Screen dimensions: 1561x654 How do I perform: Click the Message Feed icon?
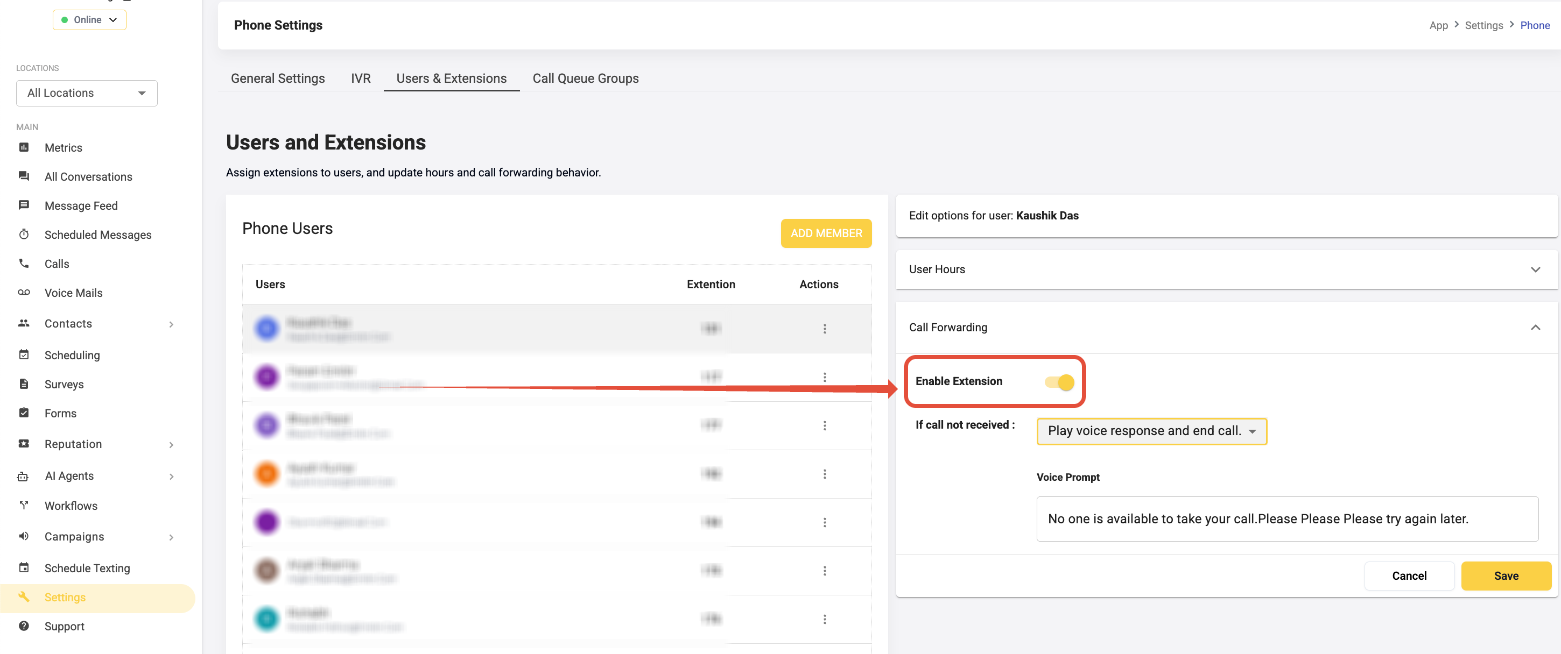pyautogui.click(x=24, y=206)
